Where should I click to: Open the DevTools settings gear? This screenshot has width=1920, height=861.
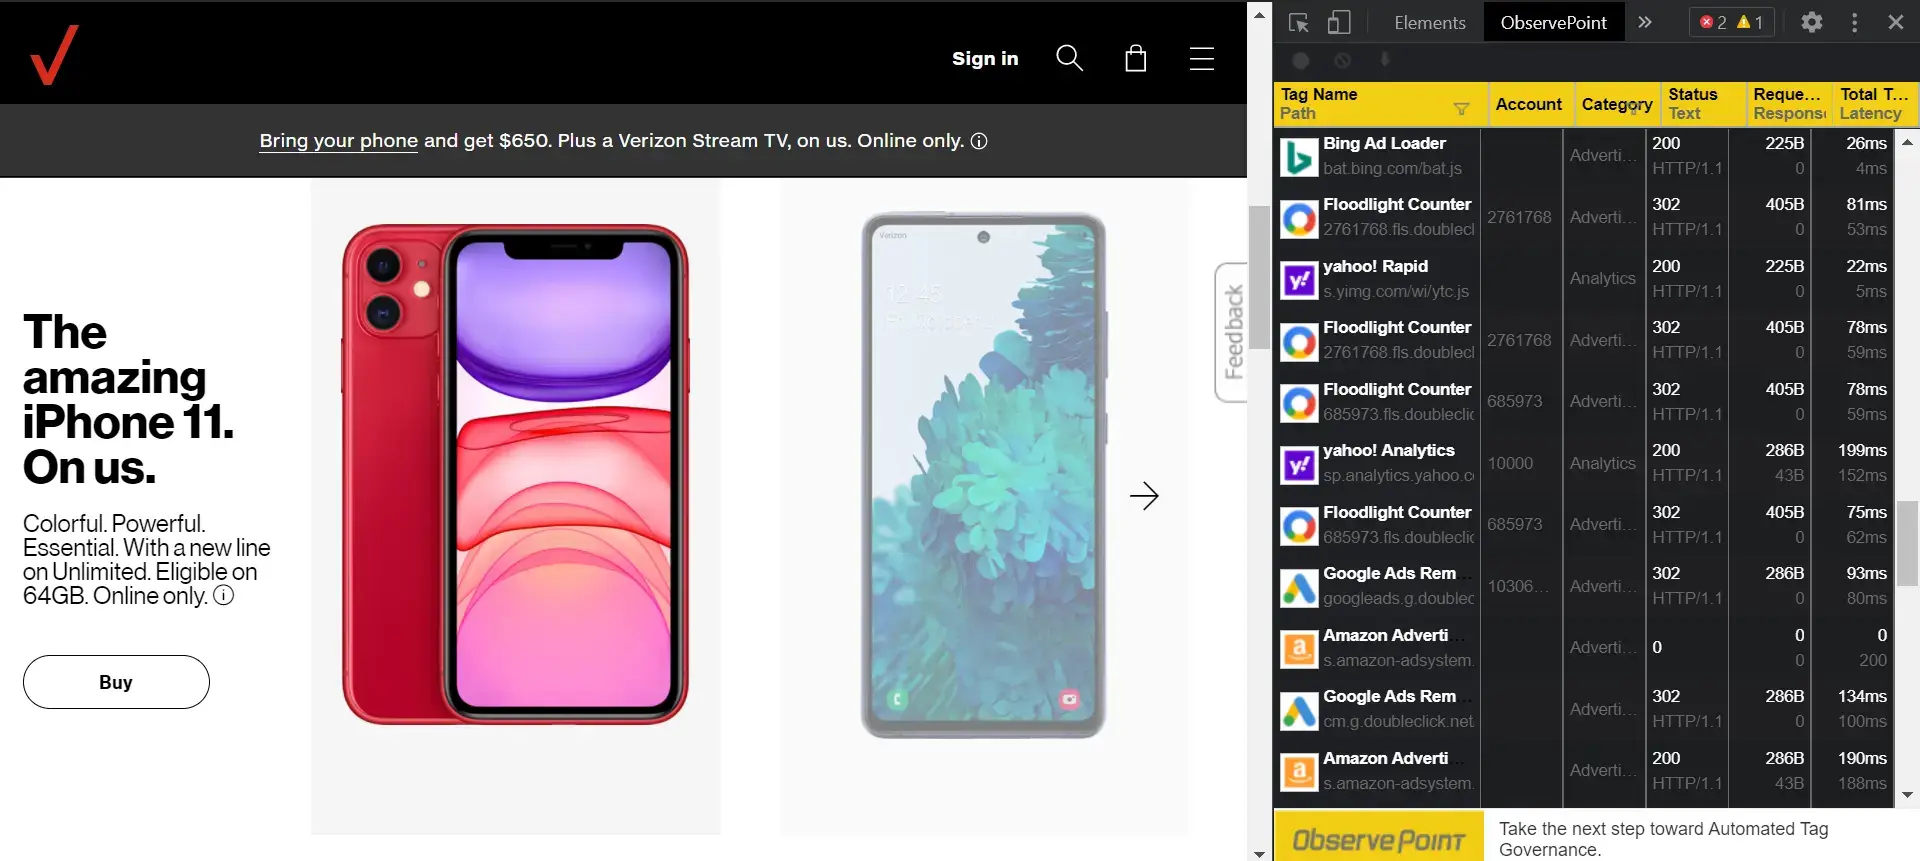coord(1811,22)
